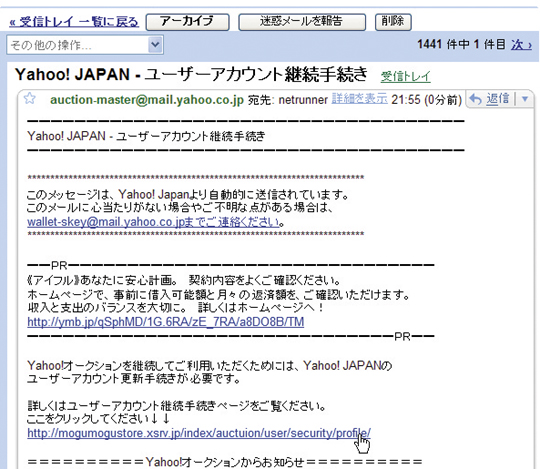Go to next message with 次 link
The image size is (540, 469).
(x=521, y=45)
